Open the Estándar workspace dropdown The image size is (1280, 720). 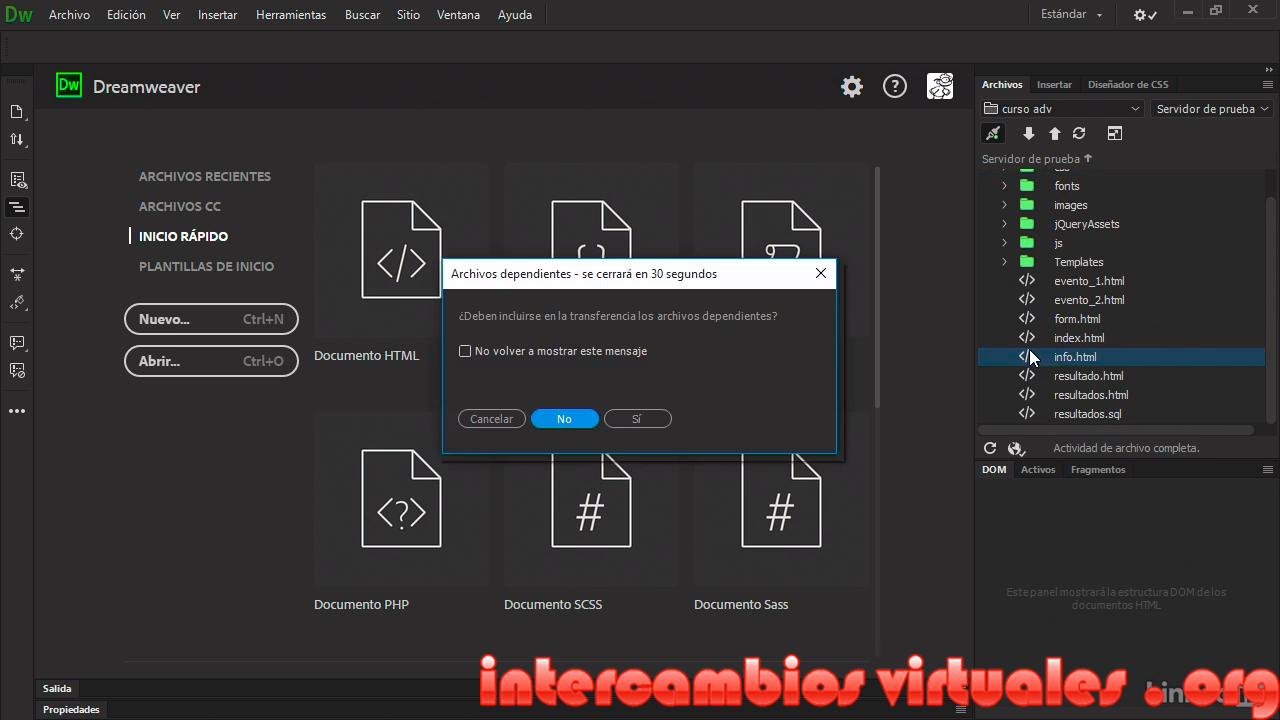tap(1072, 15)
